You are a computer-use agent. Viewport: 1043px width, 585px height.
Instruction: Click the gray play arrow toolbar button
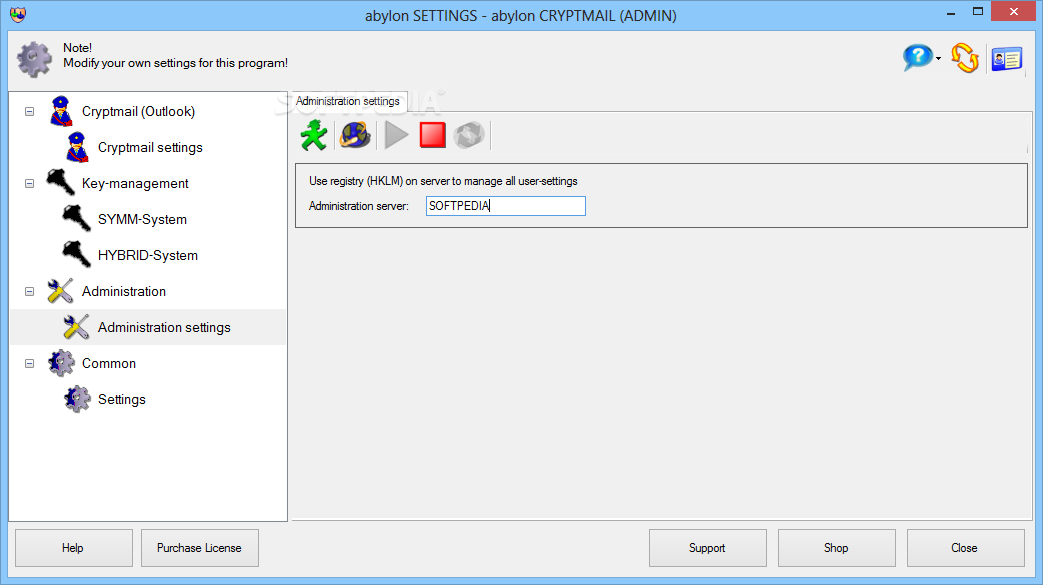396,135
